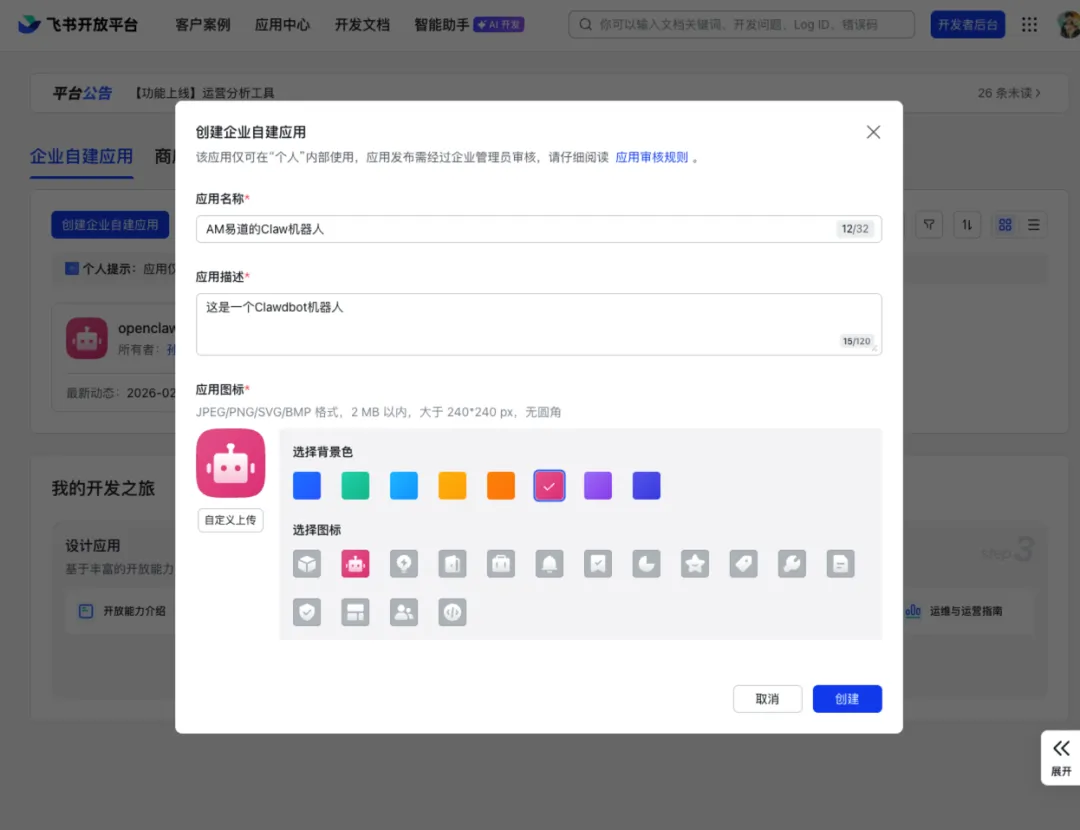The width and height of the screenshot is (1080, 830).
Task: Select the star icon option
Action: coord(695,564)
